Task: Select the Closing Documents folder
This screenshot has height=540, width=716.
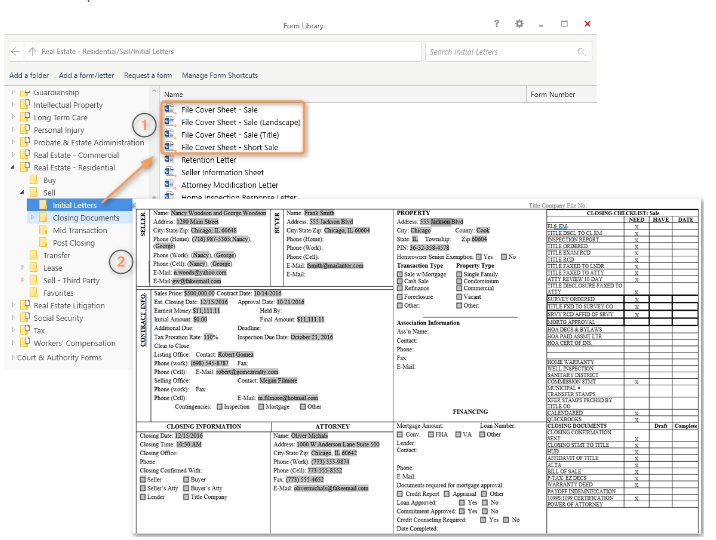Action: point(86,218)
